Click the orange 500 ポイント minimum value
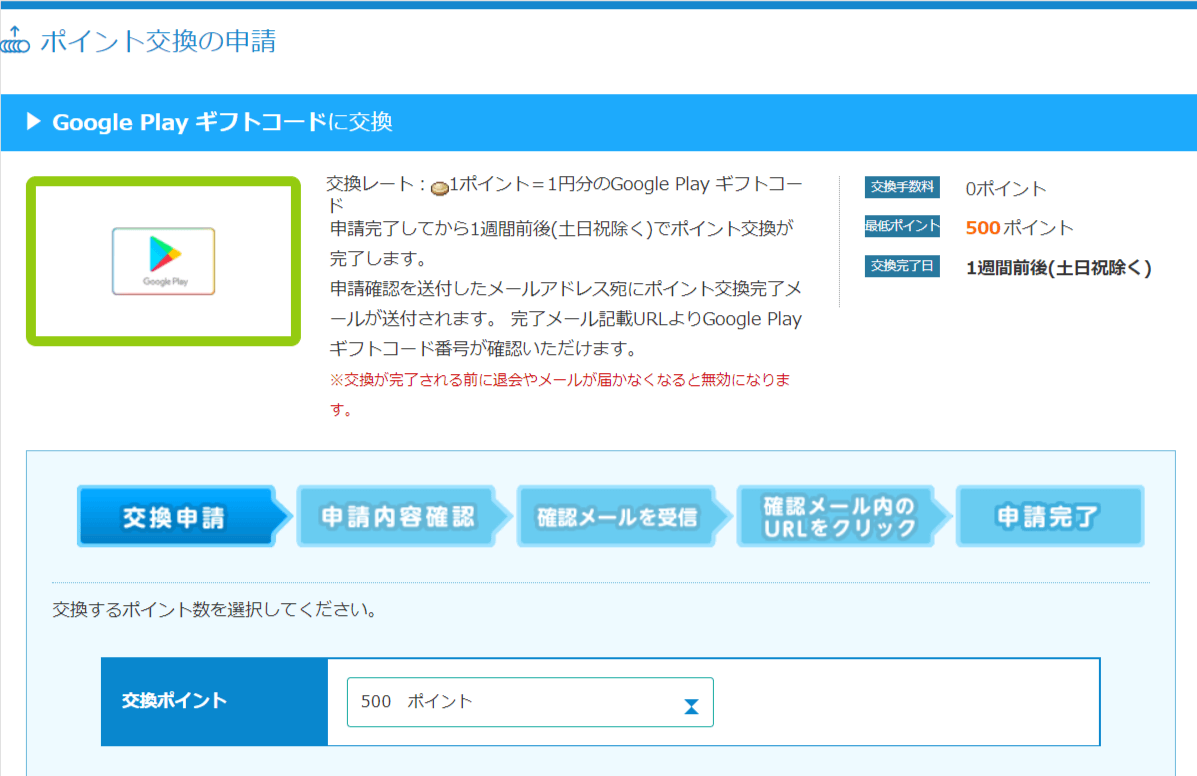This screenshot has width=1197, height=776. click(1019, 228)
